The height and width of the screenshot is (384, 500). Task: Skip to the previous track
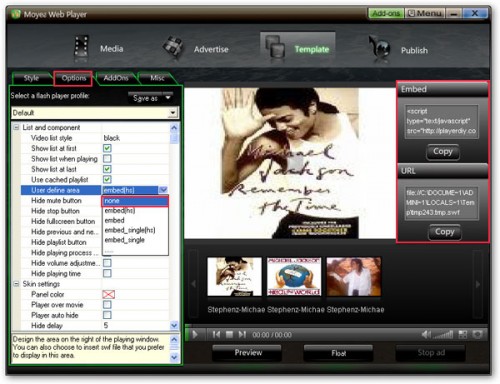coord(216,334)
